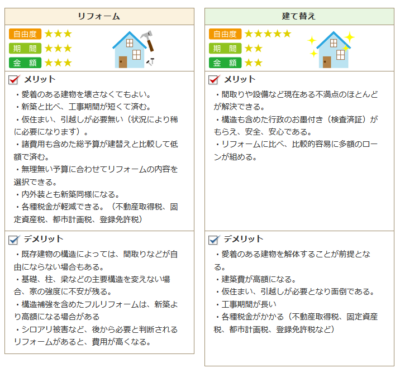Click the red メリット checkmark in 建て替え
400x368 pixels.
point(214,79)
